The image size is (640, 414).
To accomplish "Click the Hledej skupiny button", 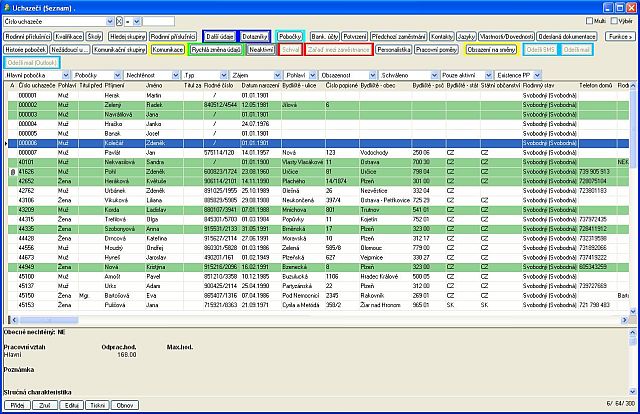I will pyautogui.click(x=127, y=37).
